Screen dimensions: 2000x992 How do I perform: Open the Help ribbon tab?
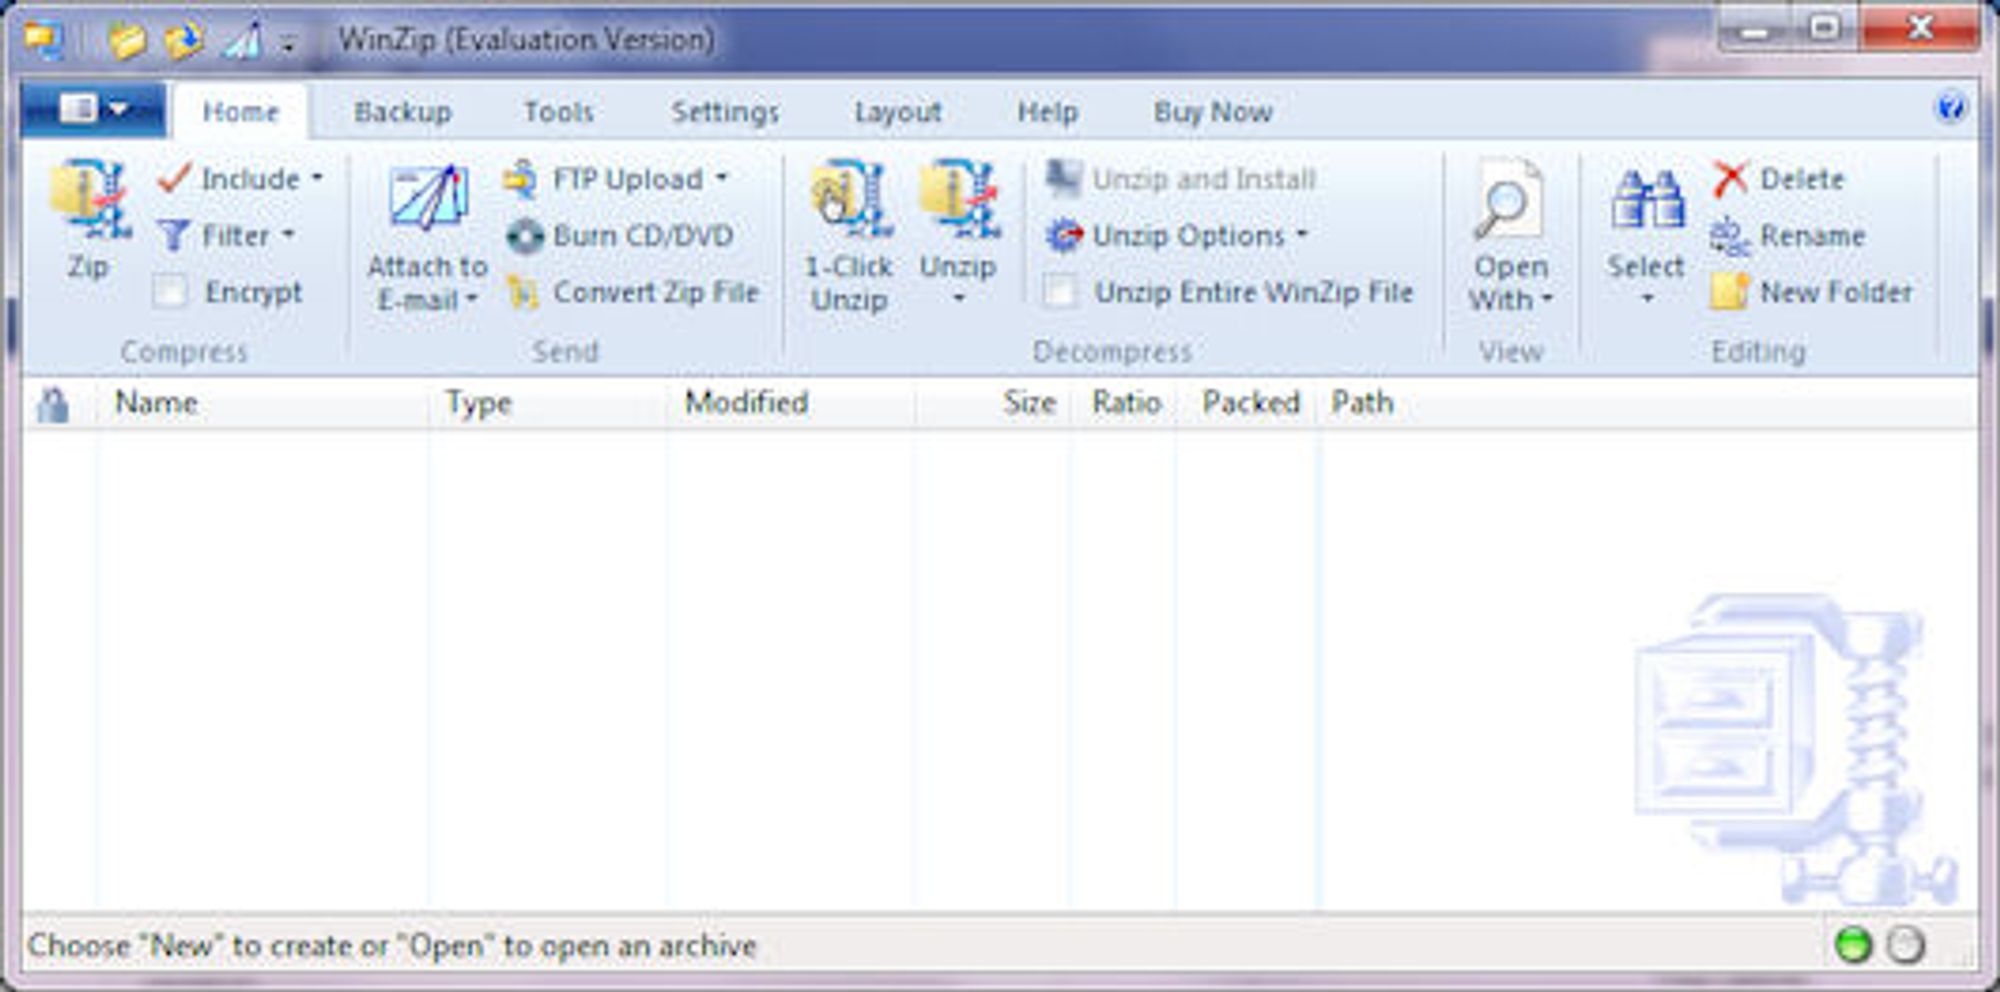coord(1047,112)
